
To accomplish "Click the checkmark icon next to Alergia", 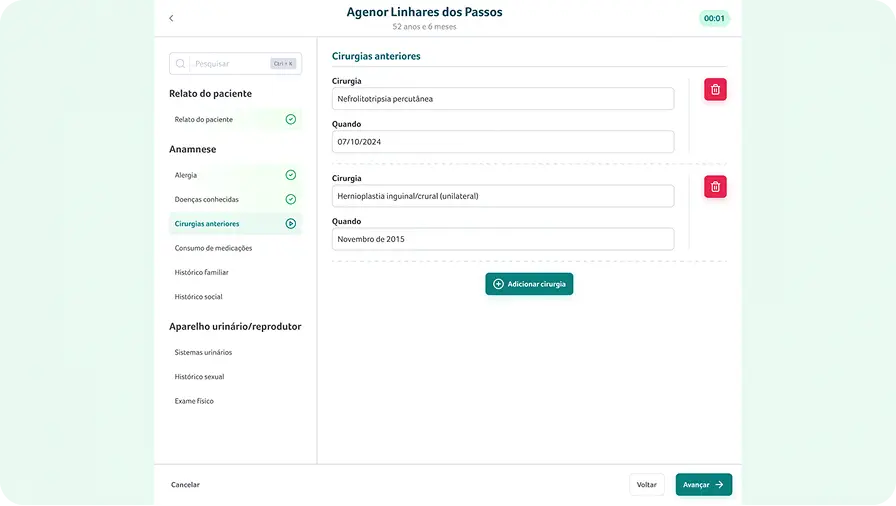I will point(290,175).
